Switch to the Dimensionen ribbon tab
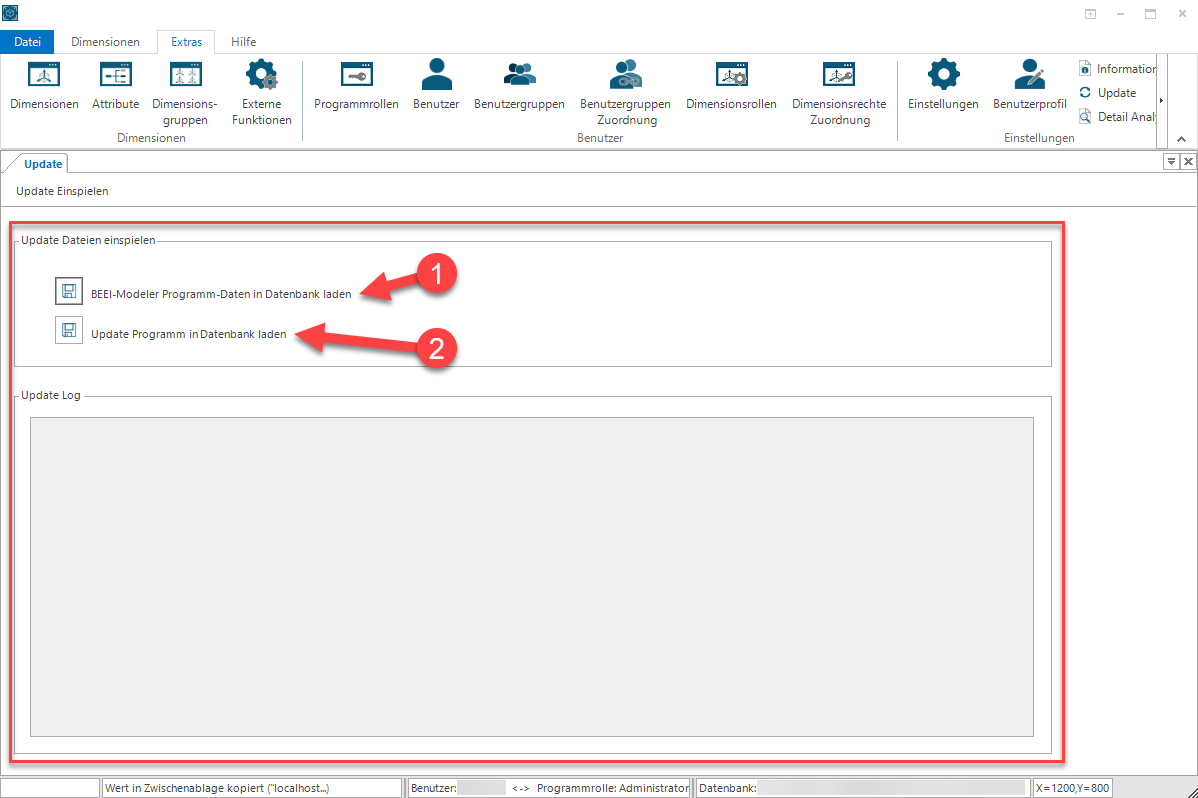The width and height of the screenshot is (1198, 798). click(x=105, y=42)
